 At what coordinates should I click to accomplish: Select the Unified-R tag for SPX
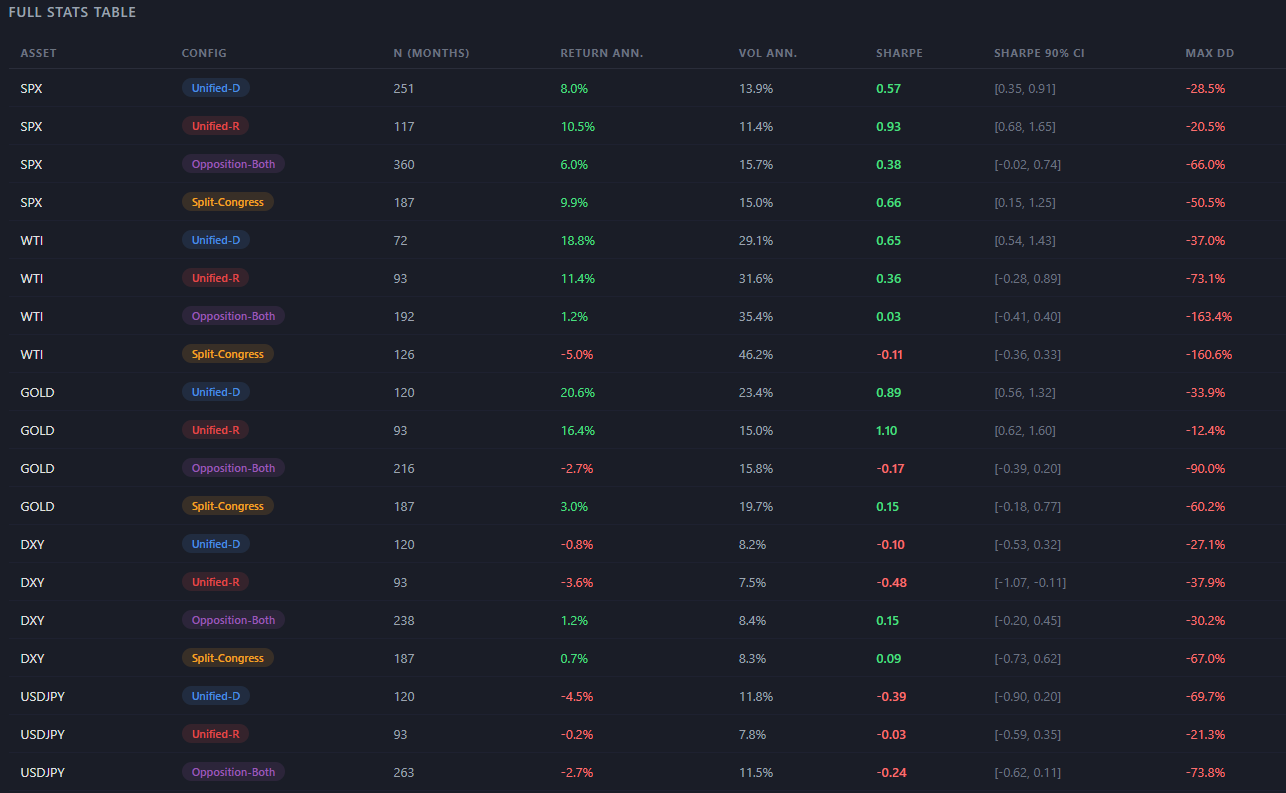click(216, 126)
